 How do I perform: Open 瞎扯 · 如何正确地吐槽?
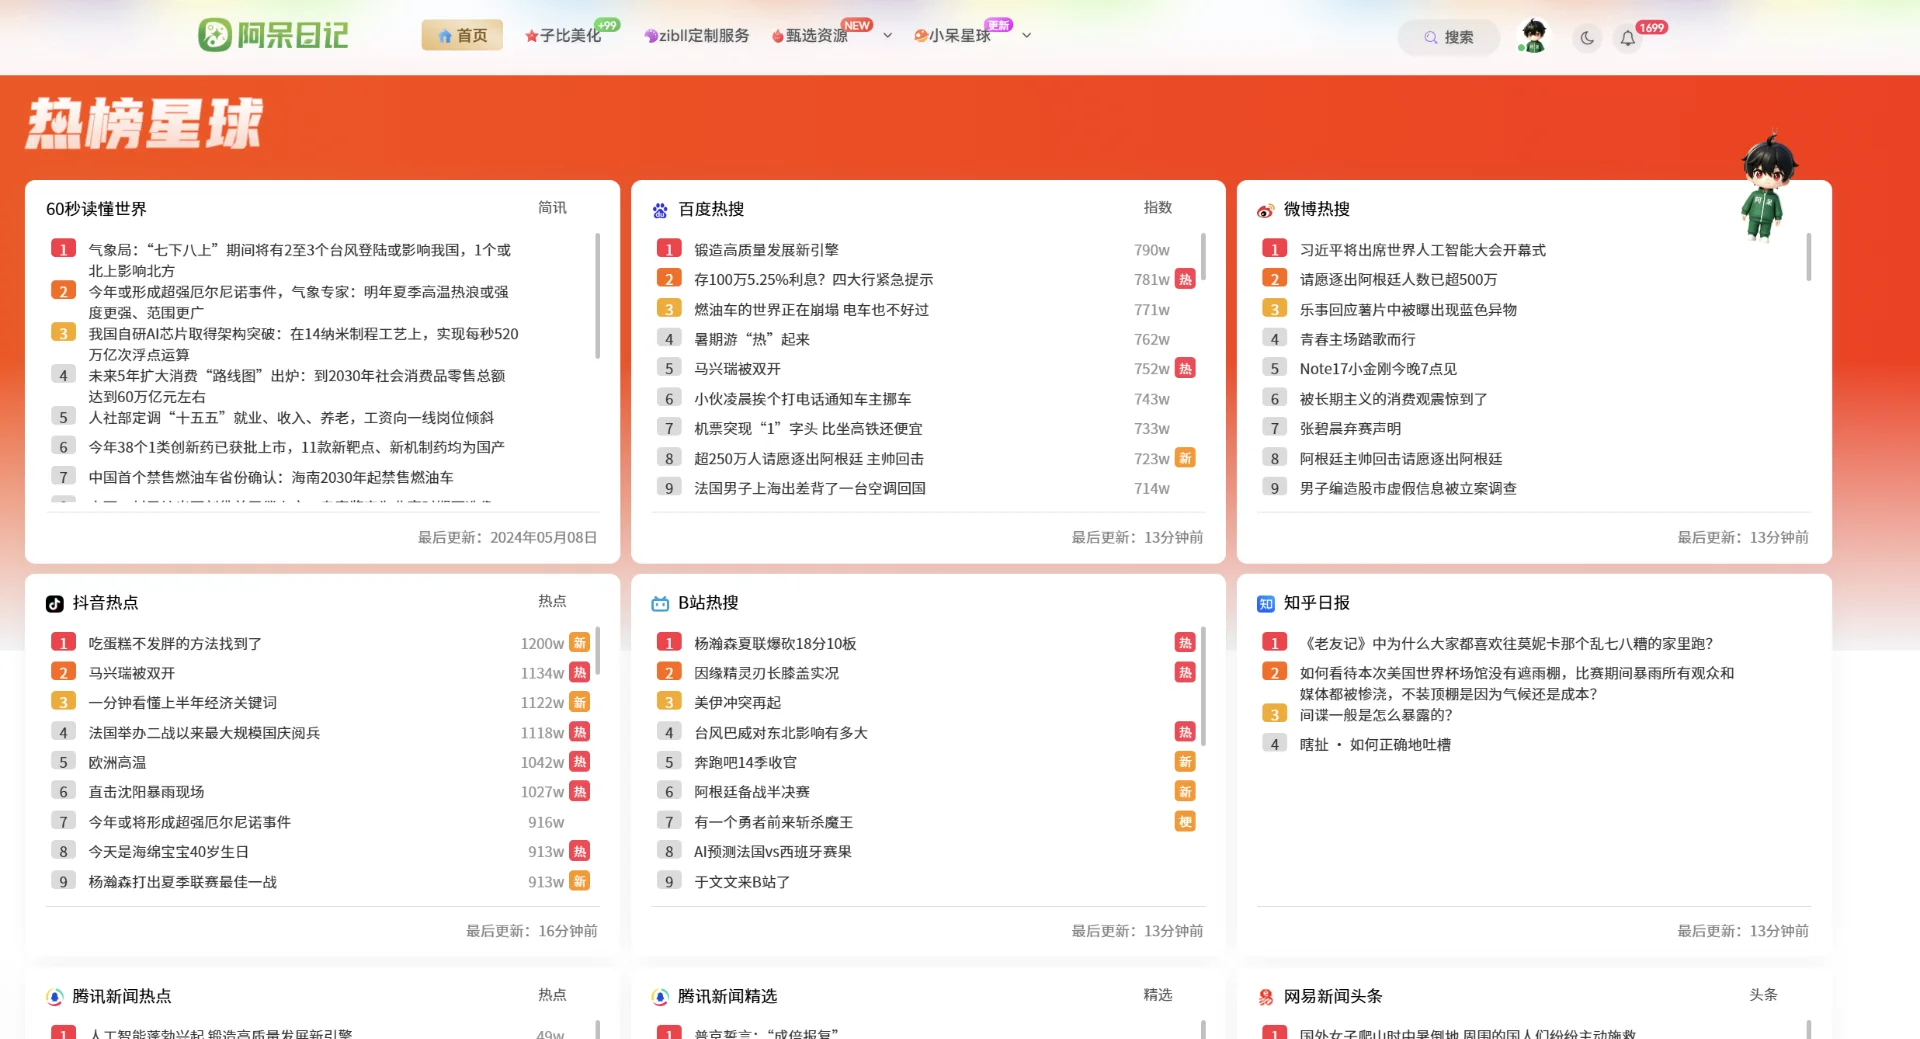[x=1374, y=745]
